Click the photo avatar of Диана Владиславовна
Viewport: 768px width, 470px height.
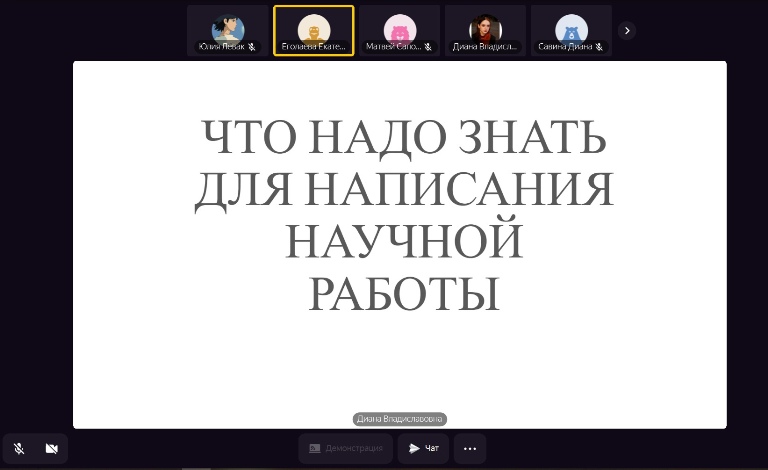[485, 27]
